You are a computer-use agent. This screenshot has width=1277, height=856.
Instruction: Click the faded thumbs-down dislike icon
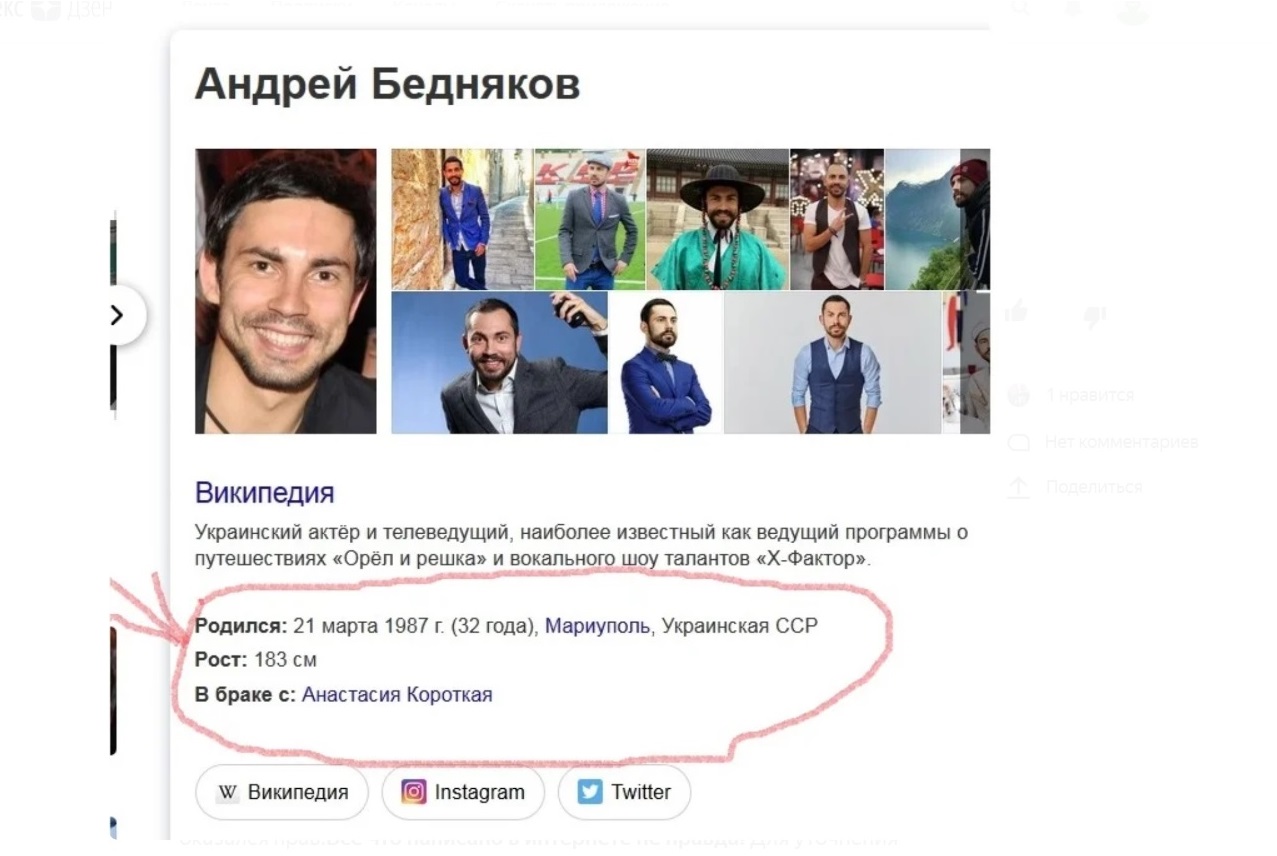click(1095, 318)
